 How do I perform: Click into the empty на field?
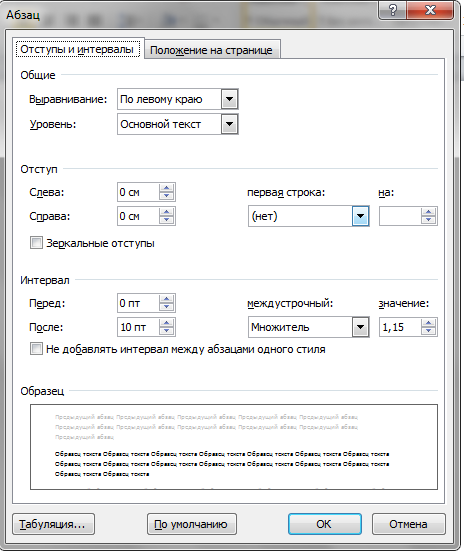400,216
